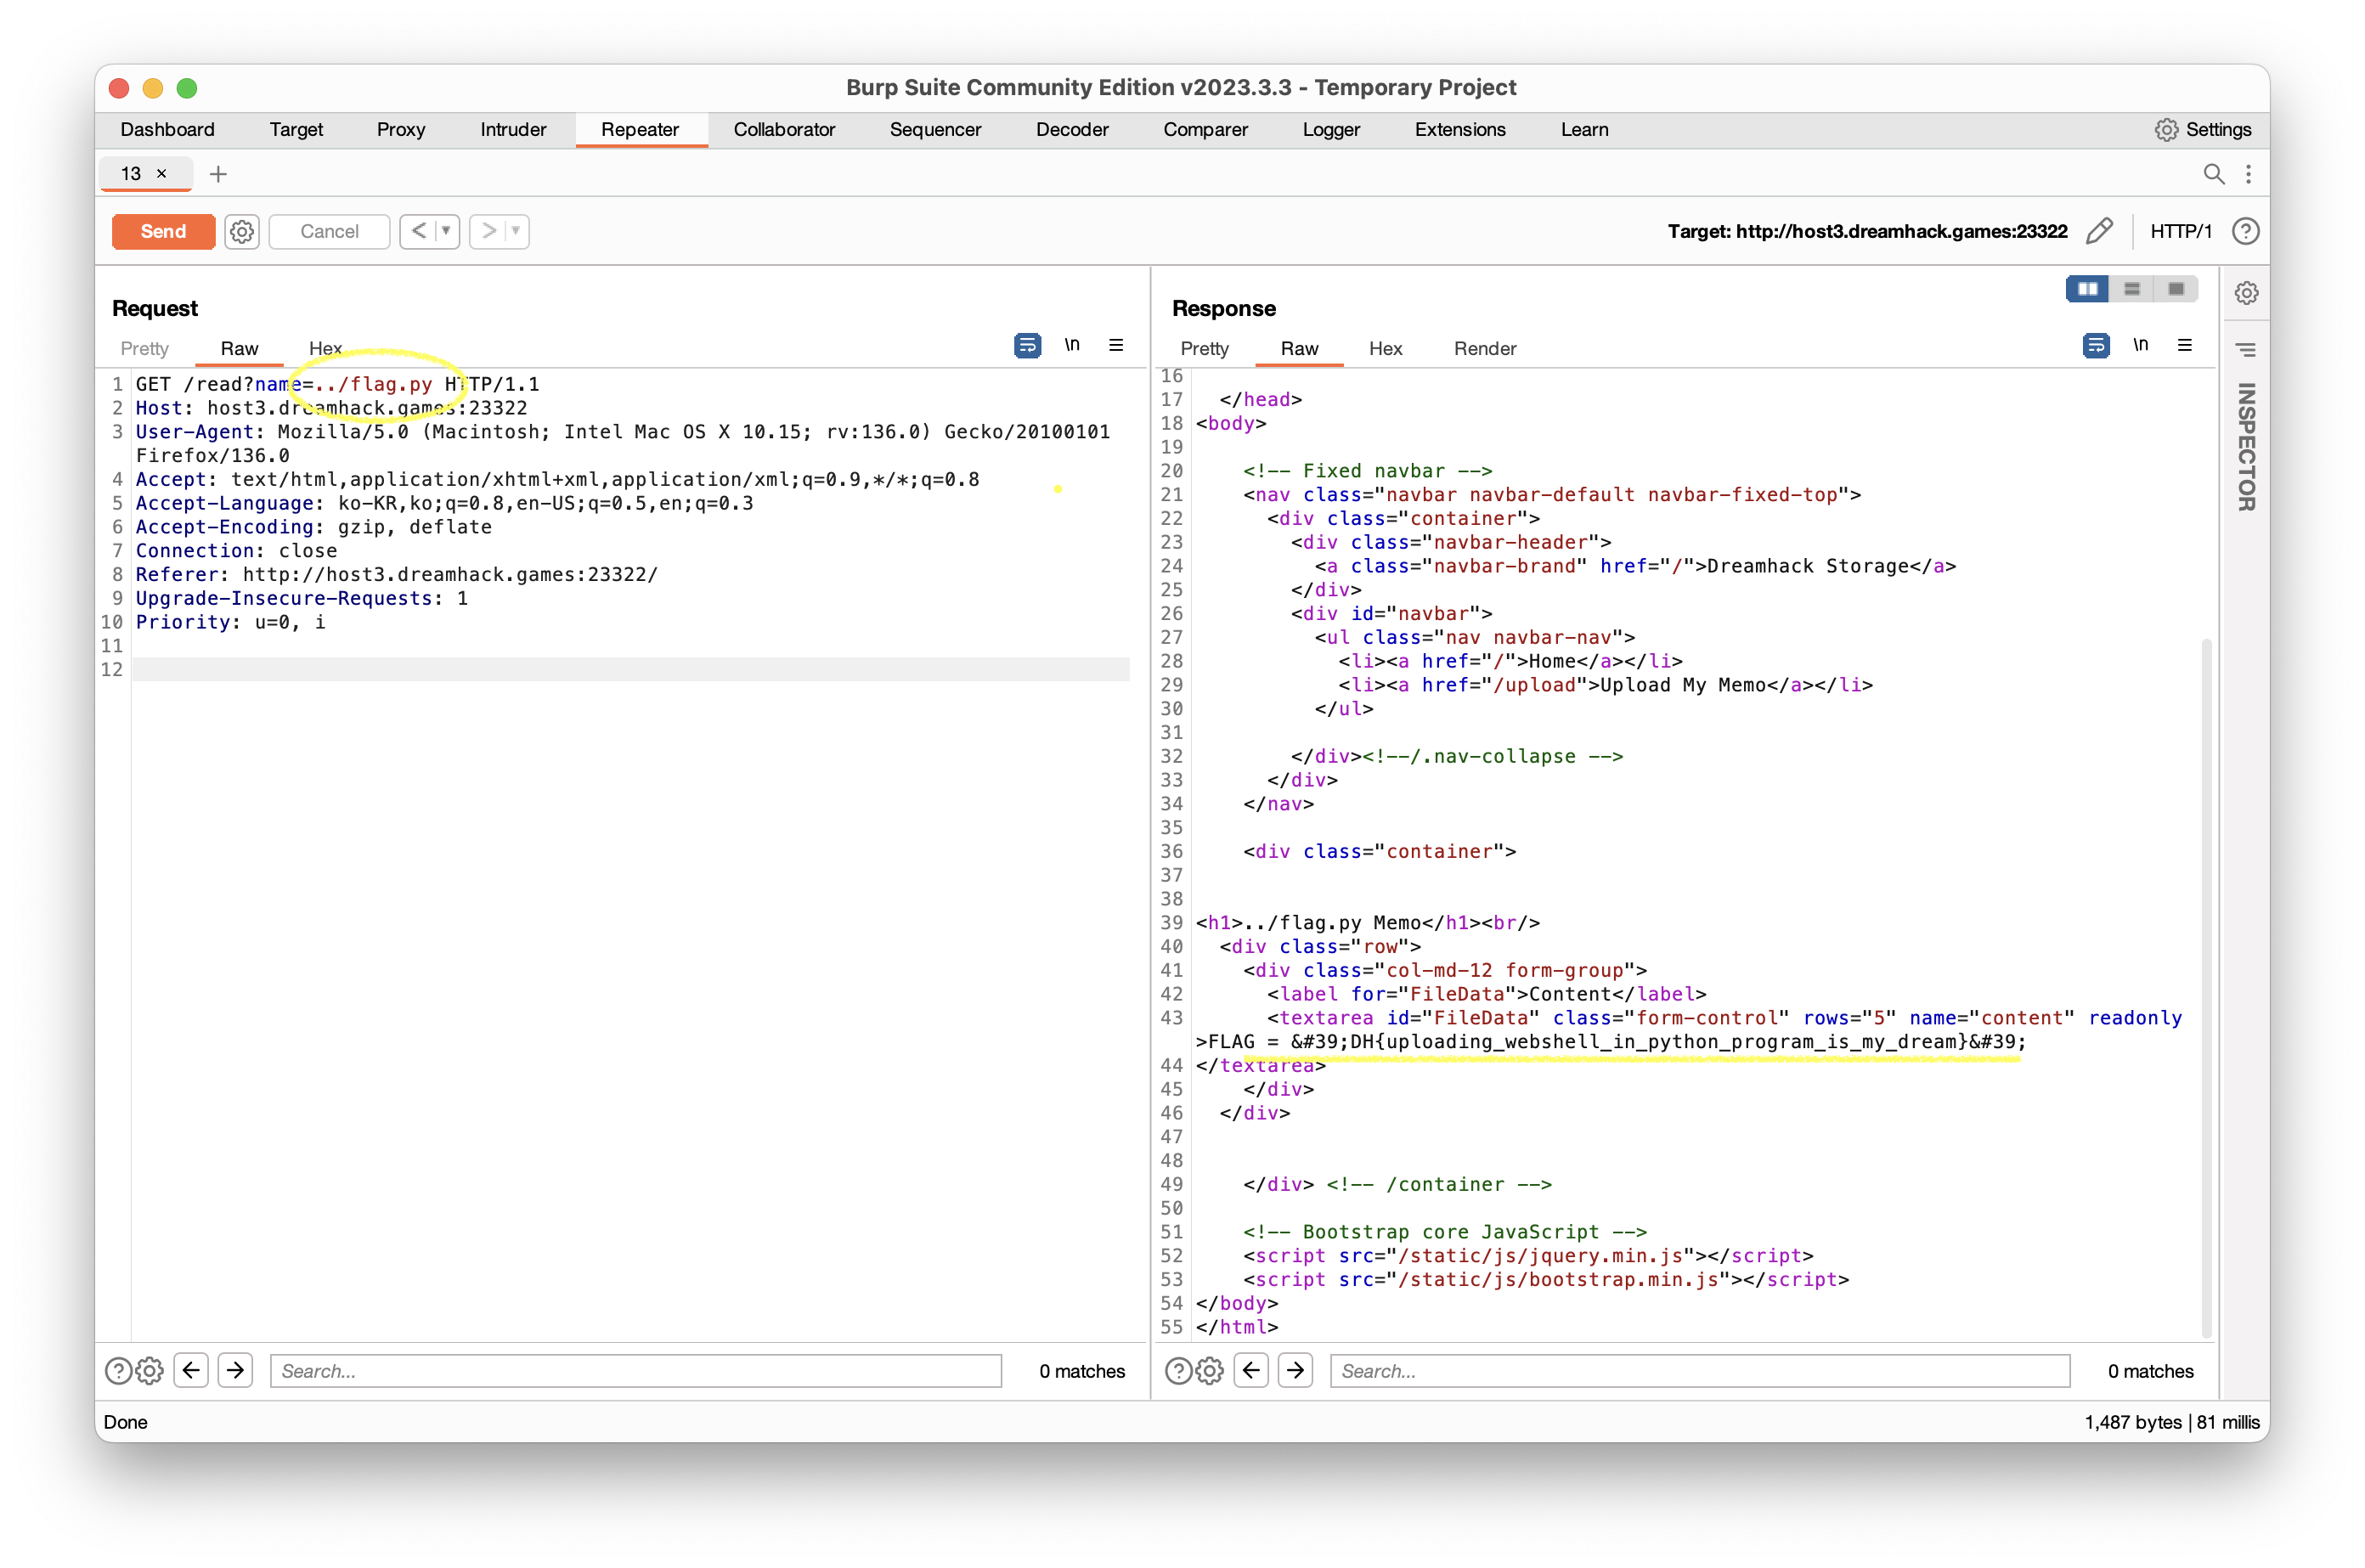Click the HTTP/1 protocol help icon
The image size is (2365, 1568).
coord(2246,231)
